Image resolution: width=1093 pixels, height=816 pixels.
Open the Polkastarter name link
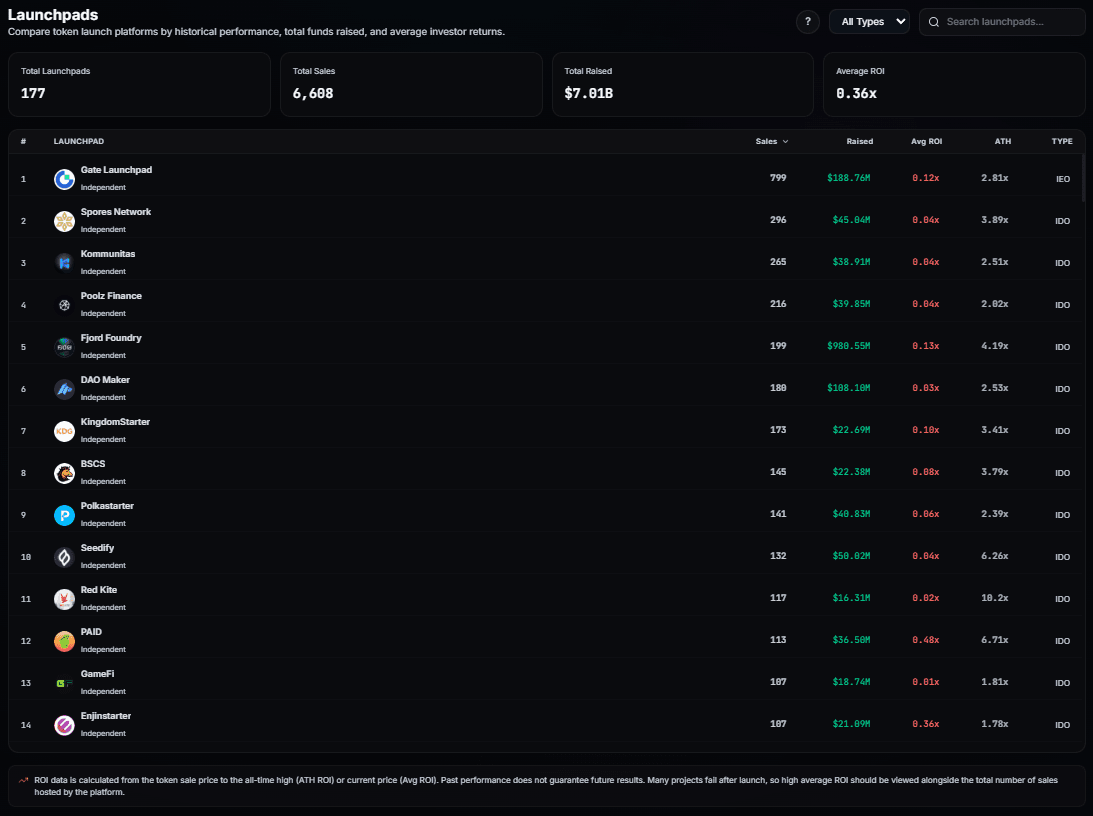[x=107, y=506]
